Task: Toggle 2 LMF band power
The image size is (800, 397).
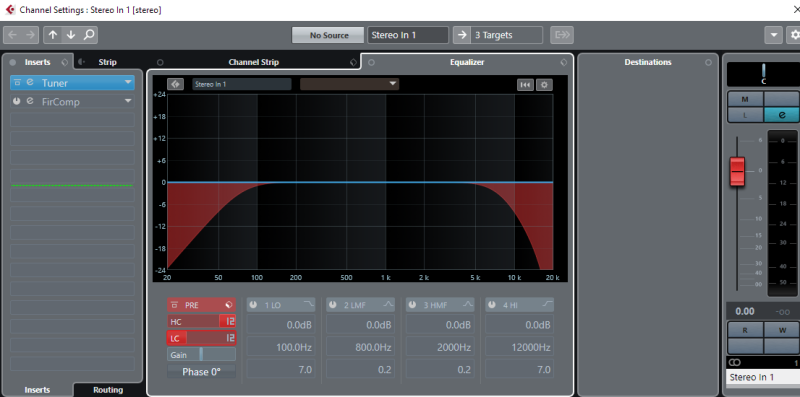Action: pyautogui.click(x=333, y=305)
